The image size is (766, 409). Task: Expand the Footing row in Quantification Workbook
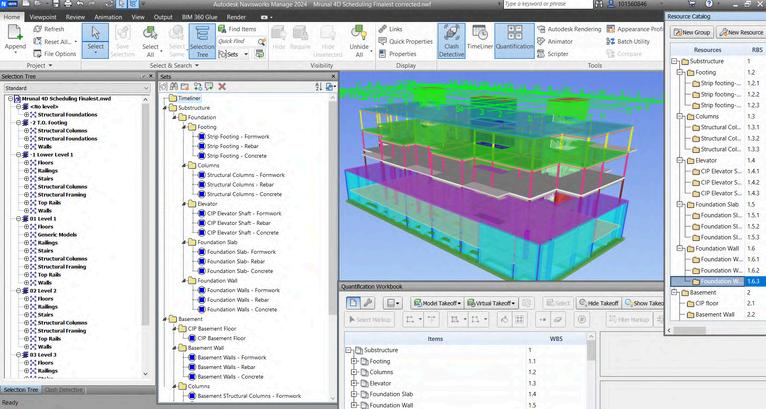[x=354, y=361]
